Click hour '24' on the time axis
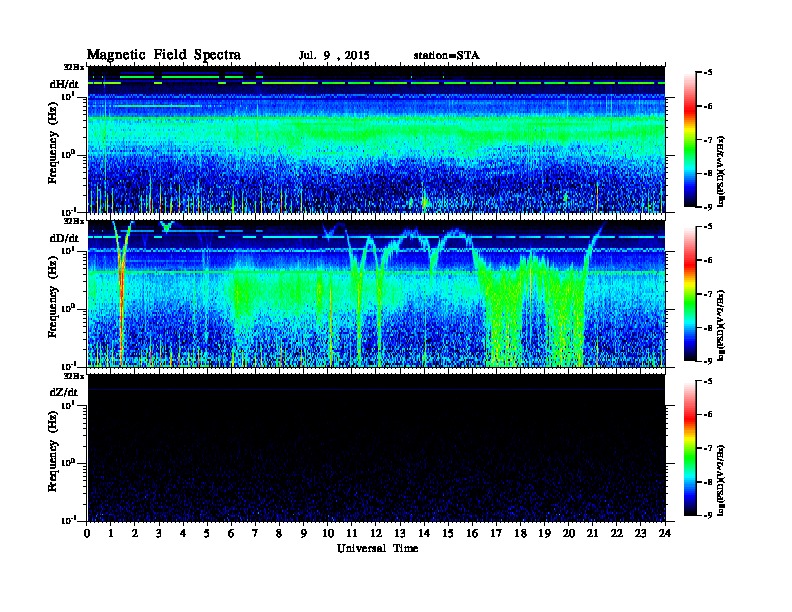 click(665, 534)
